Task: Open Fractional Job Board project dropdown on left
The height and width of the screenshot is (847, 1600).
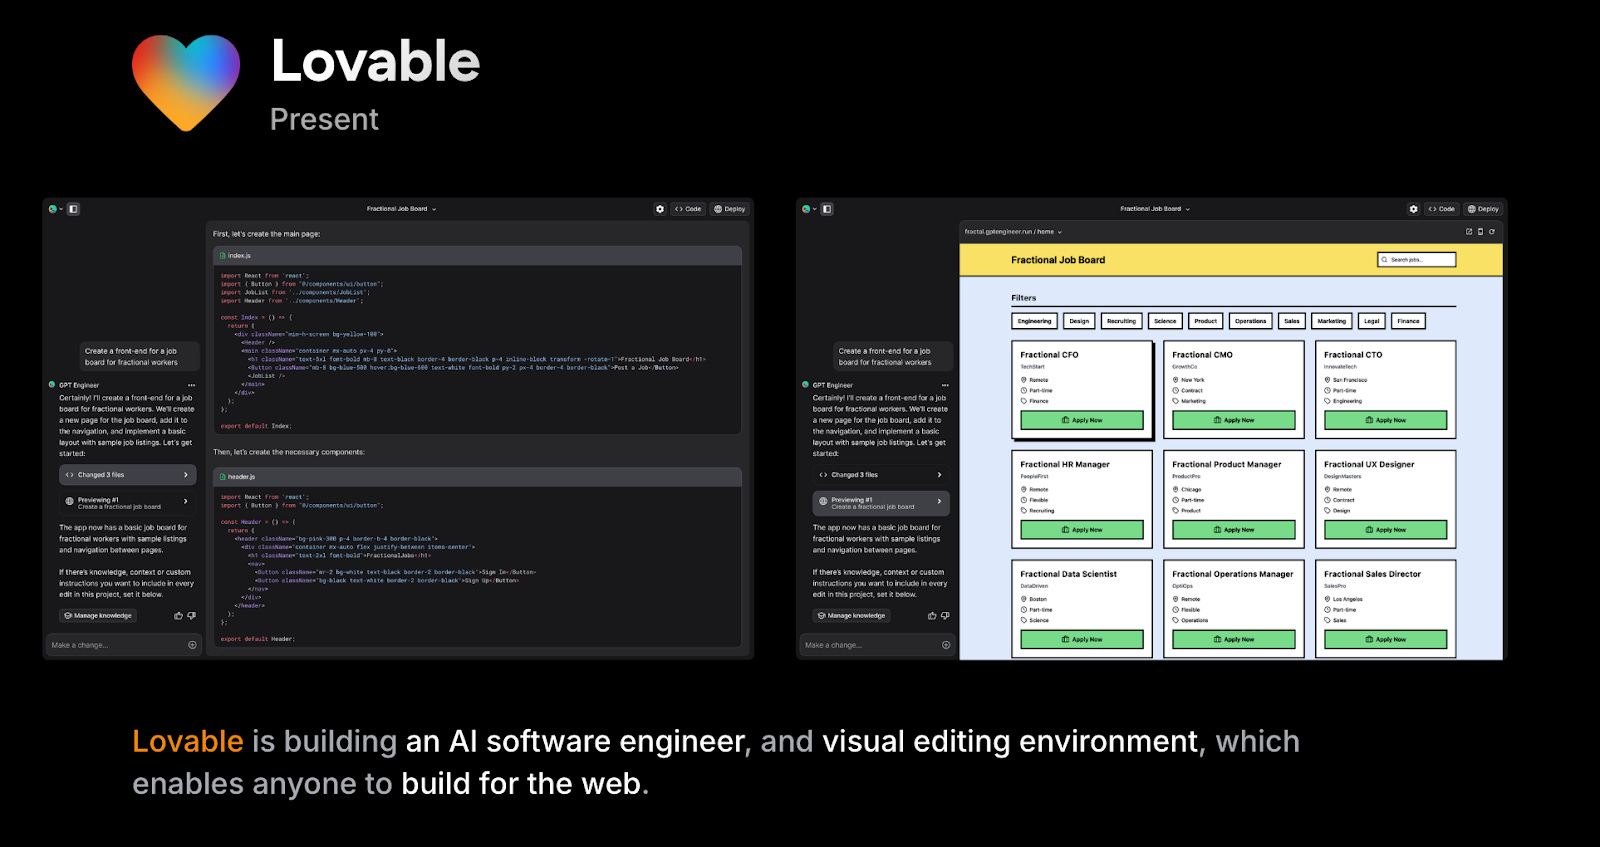Action: (401, 209)
